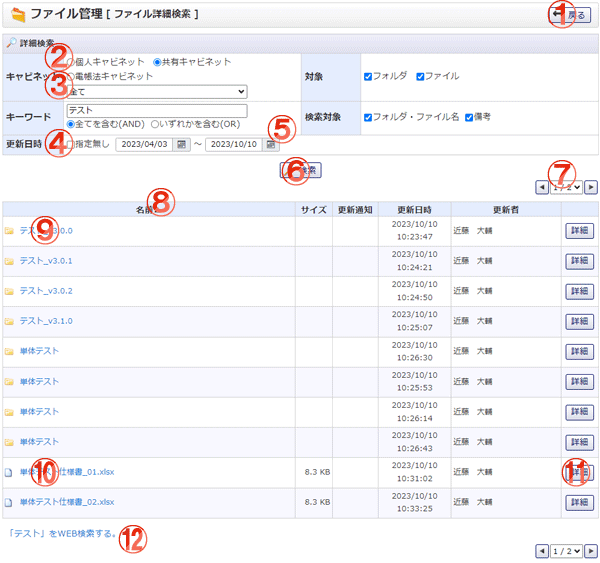Screen dimensions: 600x563
Task: Click folder icon of テスト_v3.0.1 row
Action: [x=9, y=261]
